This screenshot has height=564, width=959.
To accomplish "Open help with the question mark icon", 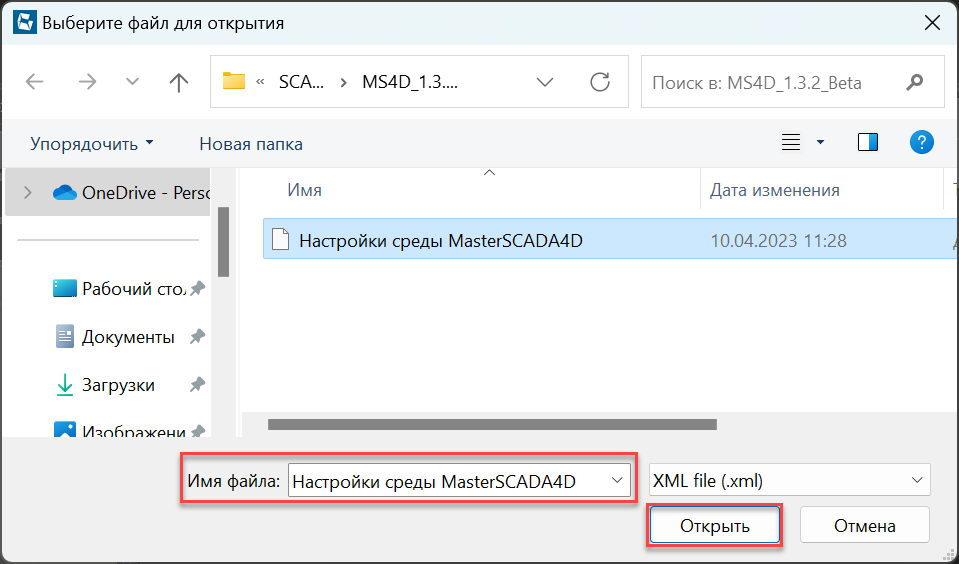I will [922, 143].
